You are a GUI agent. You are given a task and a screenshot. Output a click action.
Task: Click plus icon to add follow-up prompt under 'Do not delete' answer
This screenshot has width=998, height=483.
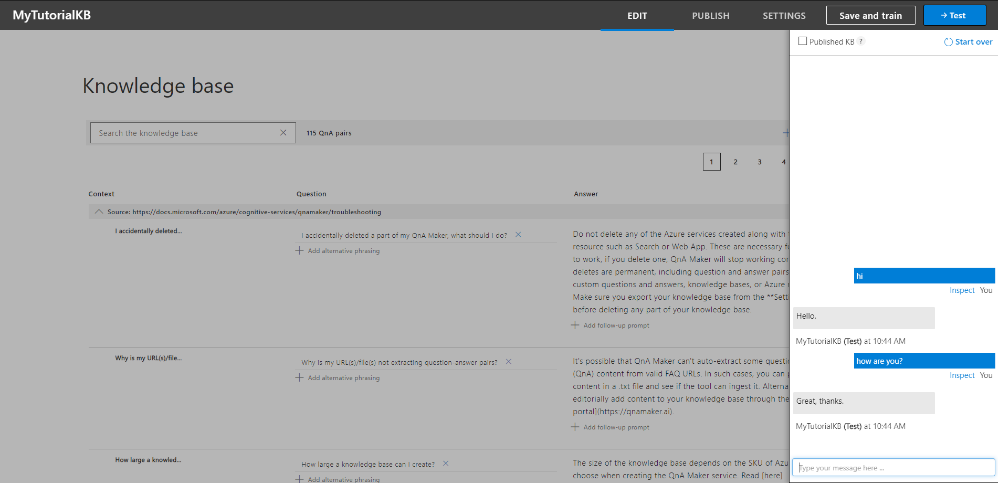(575, 325)
